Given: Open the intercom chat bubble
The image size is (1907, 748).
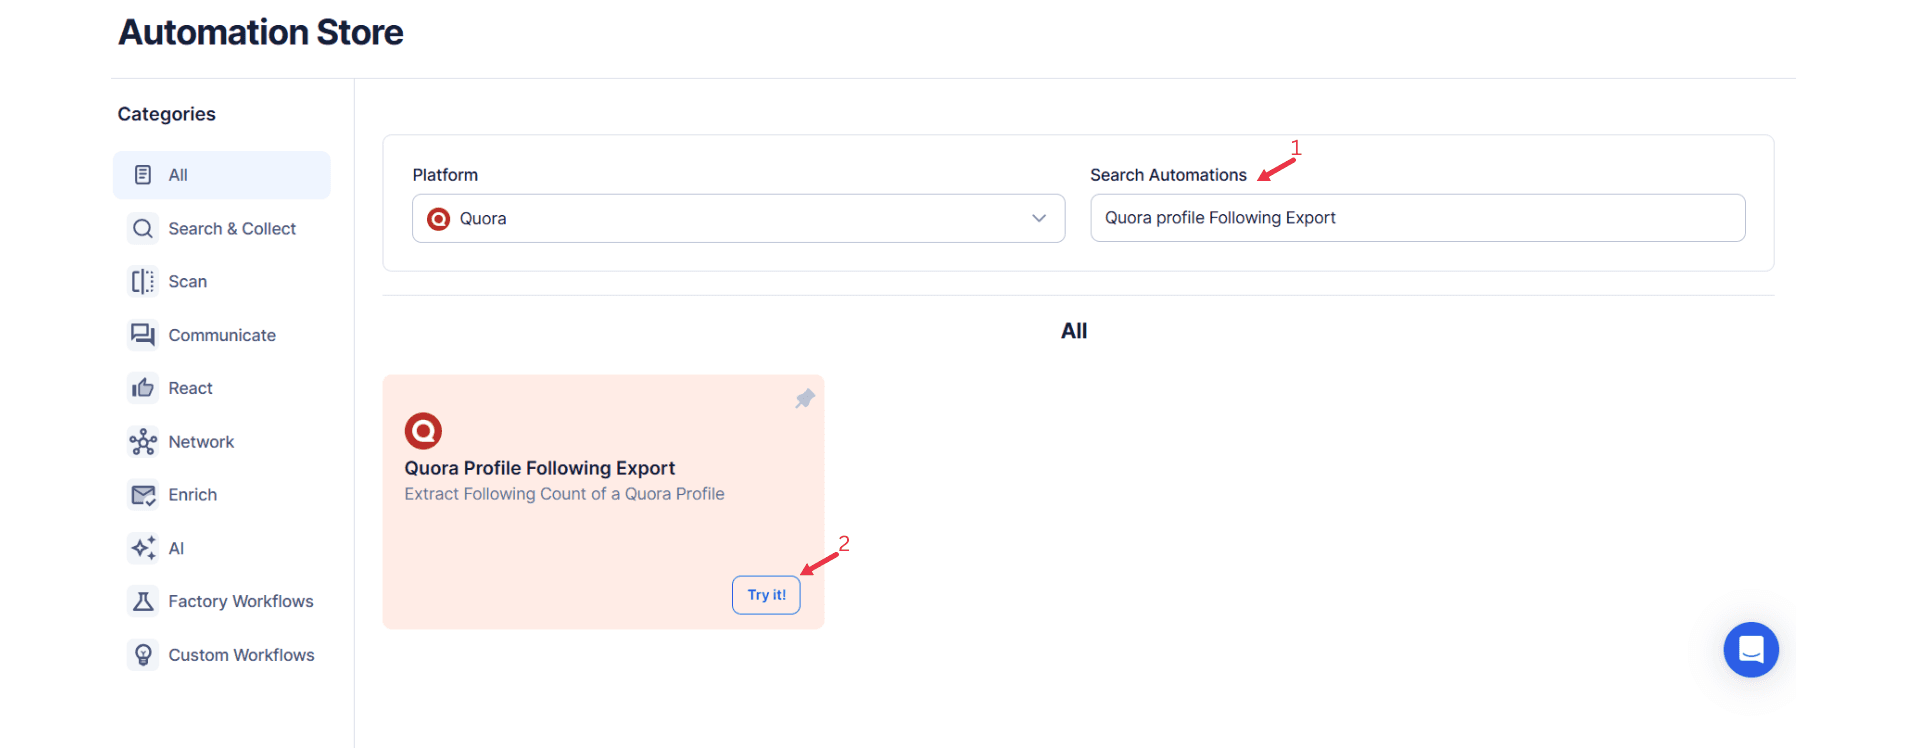Looking at the screenshot, I should (1750, 649).
